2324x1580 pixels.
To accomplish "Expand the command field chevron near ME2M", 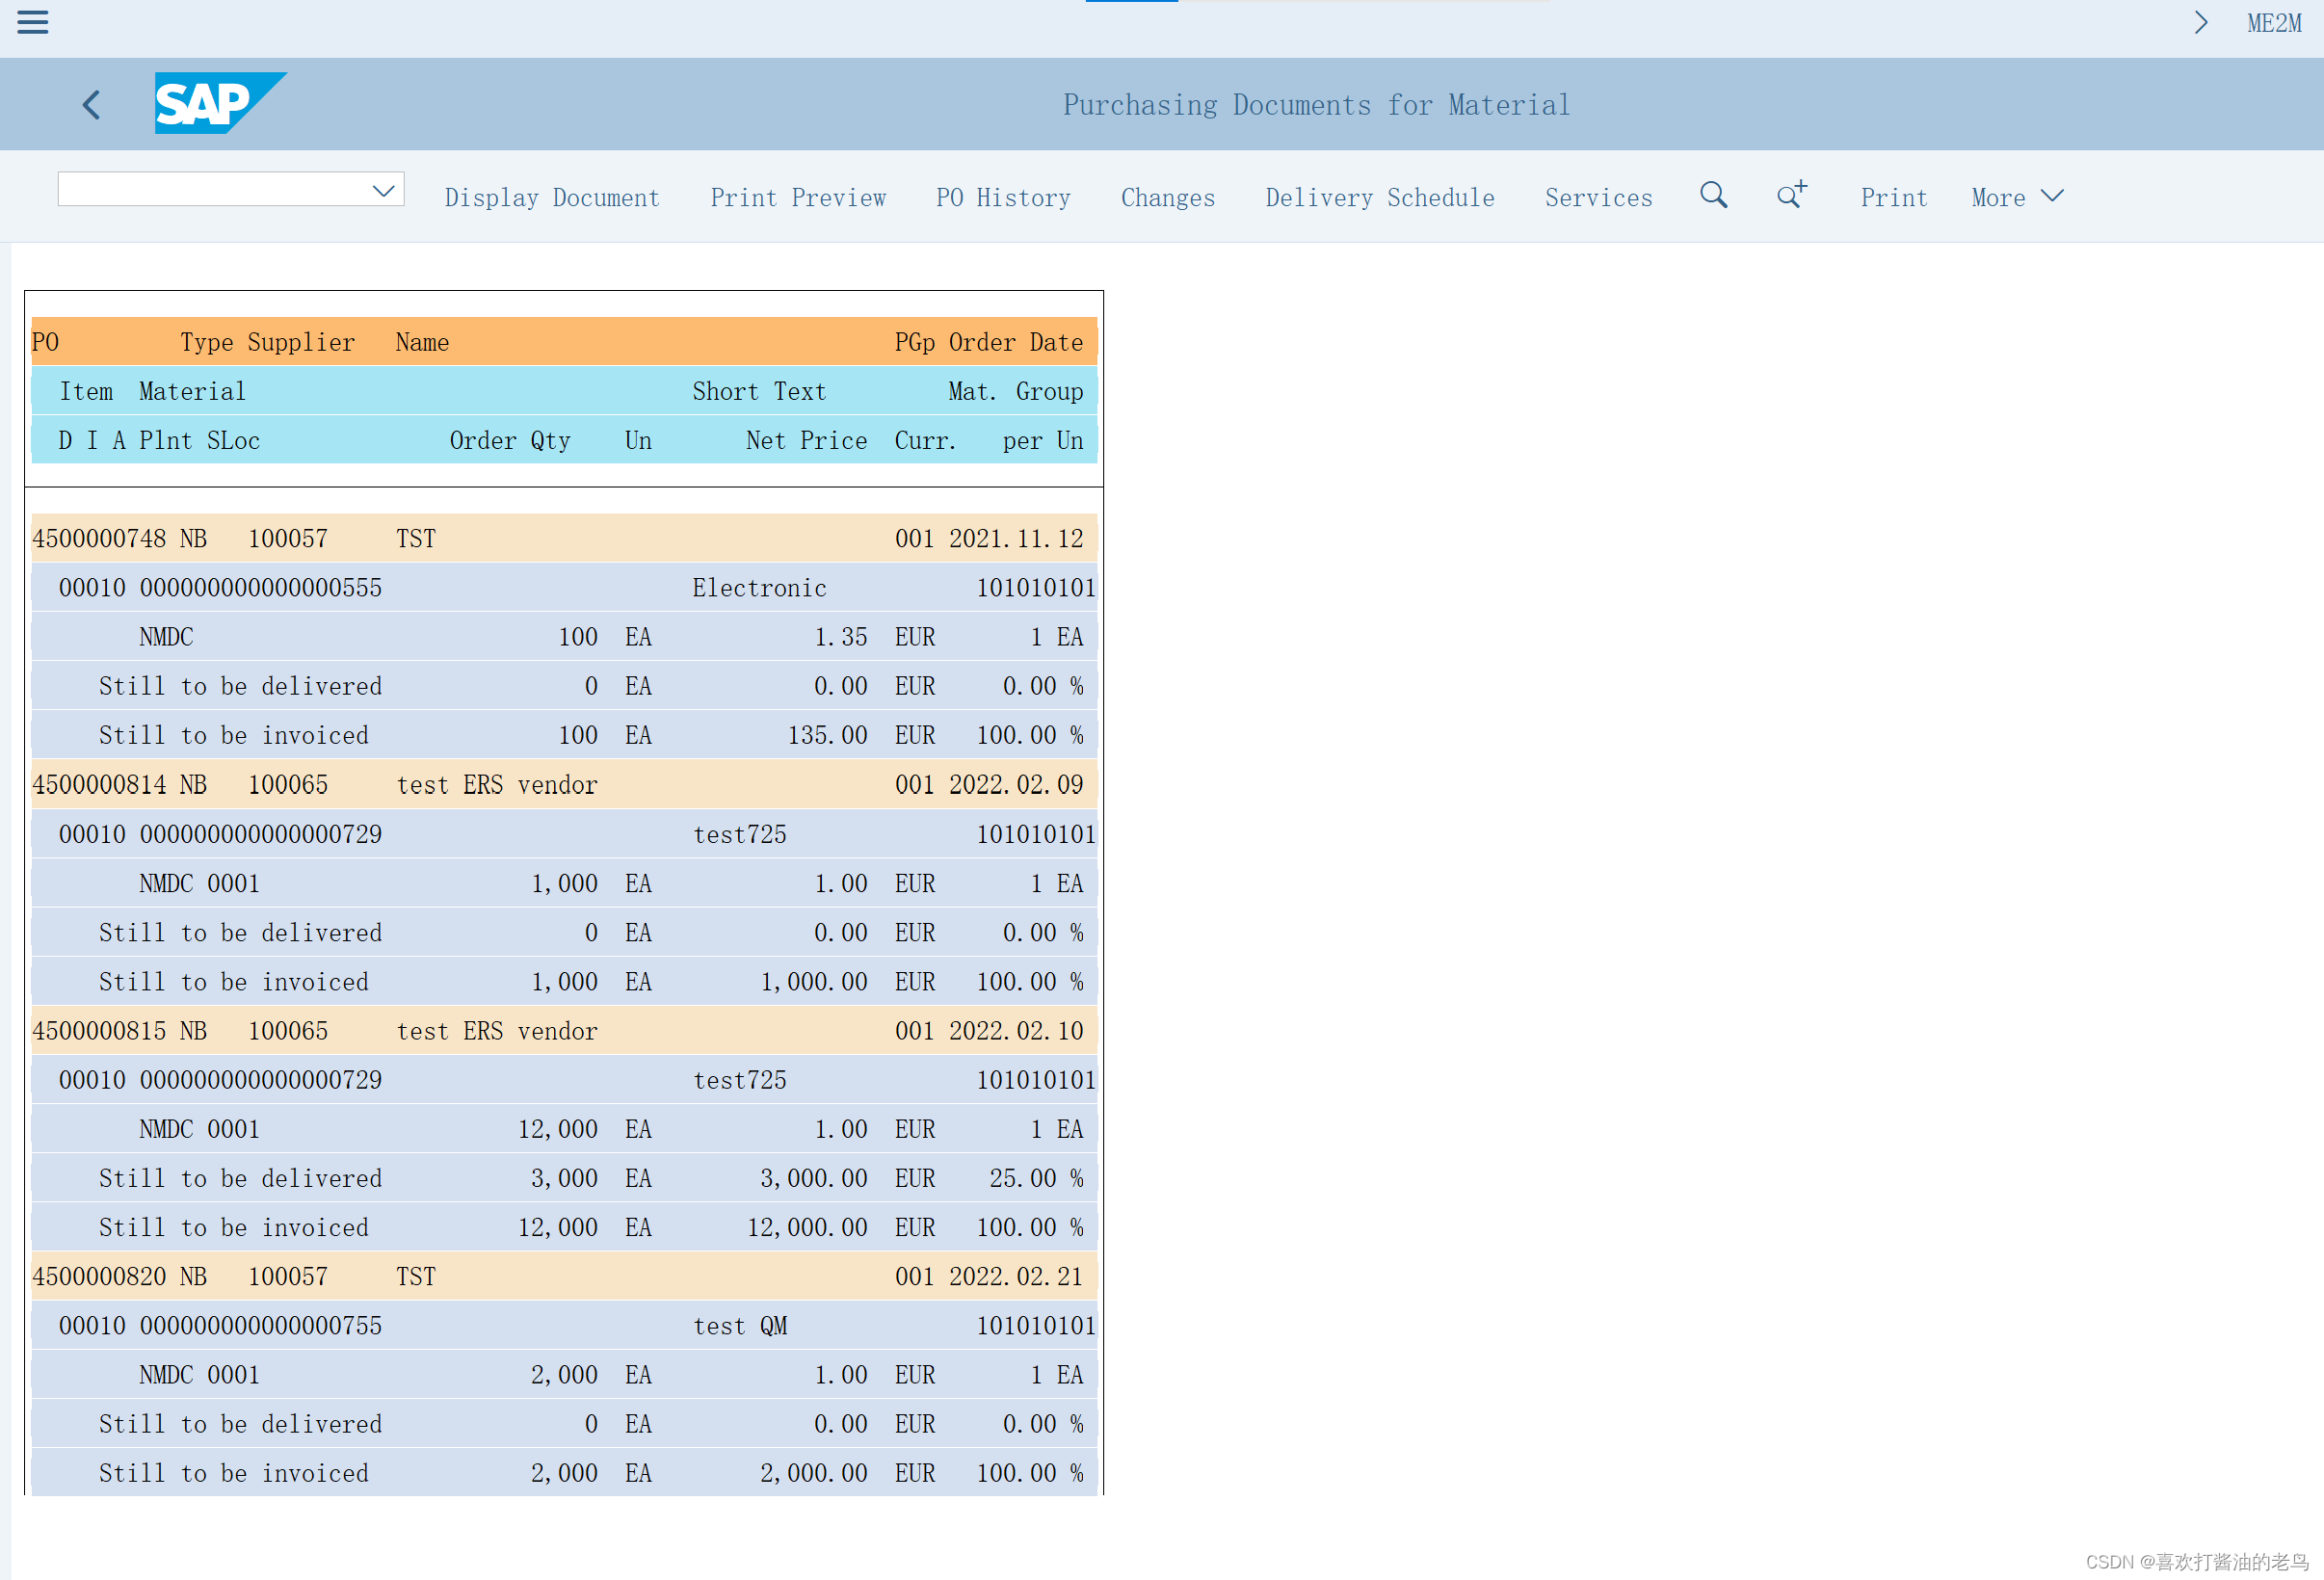I will pos(2200,23).
